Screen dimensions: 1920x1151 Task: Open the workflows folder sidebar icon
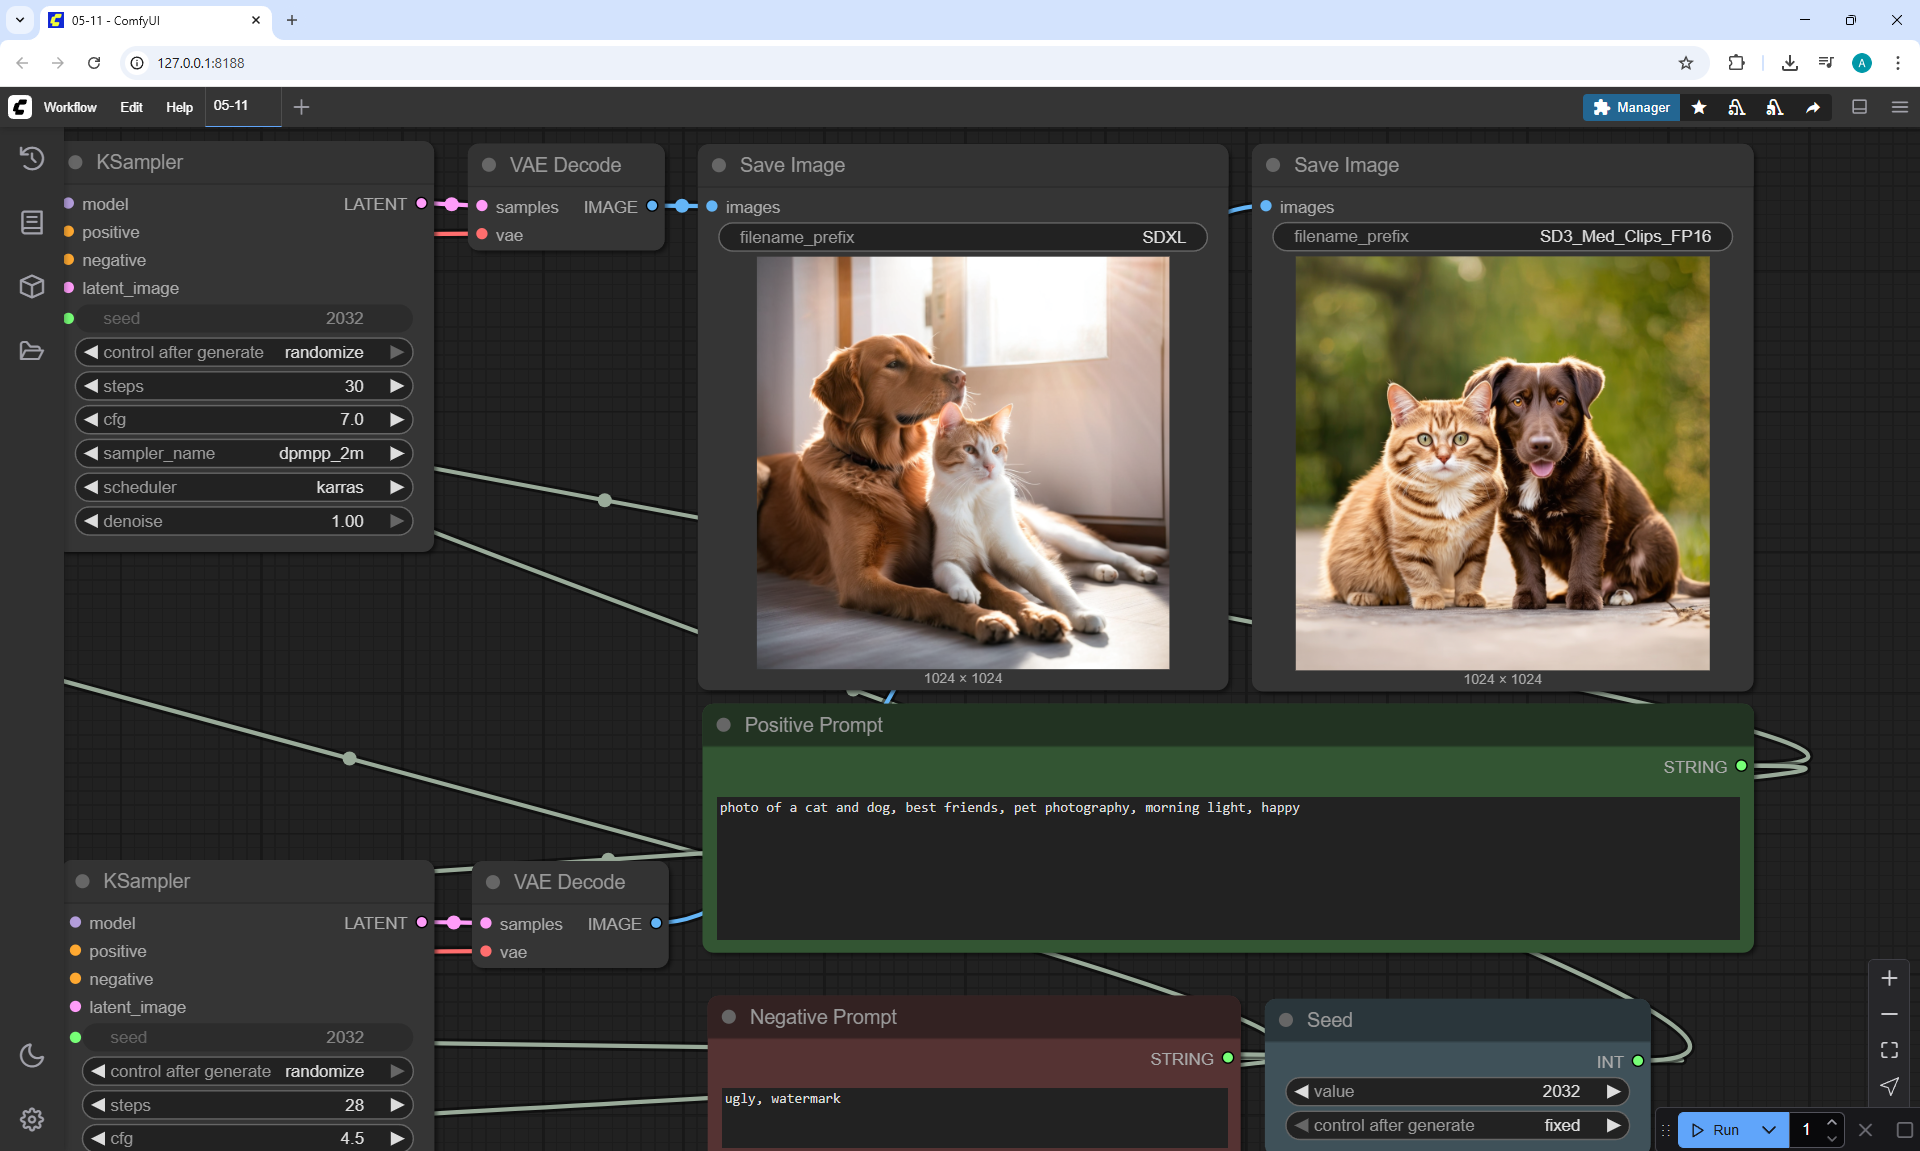32,351
